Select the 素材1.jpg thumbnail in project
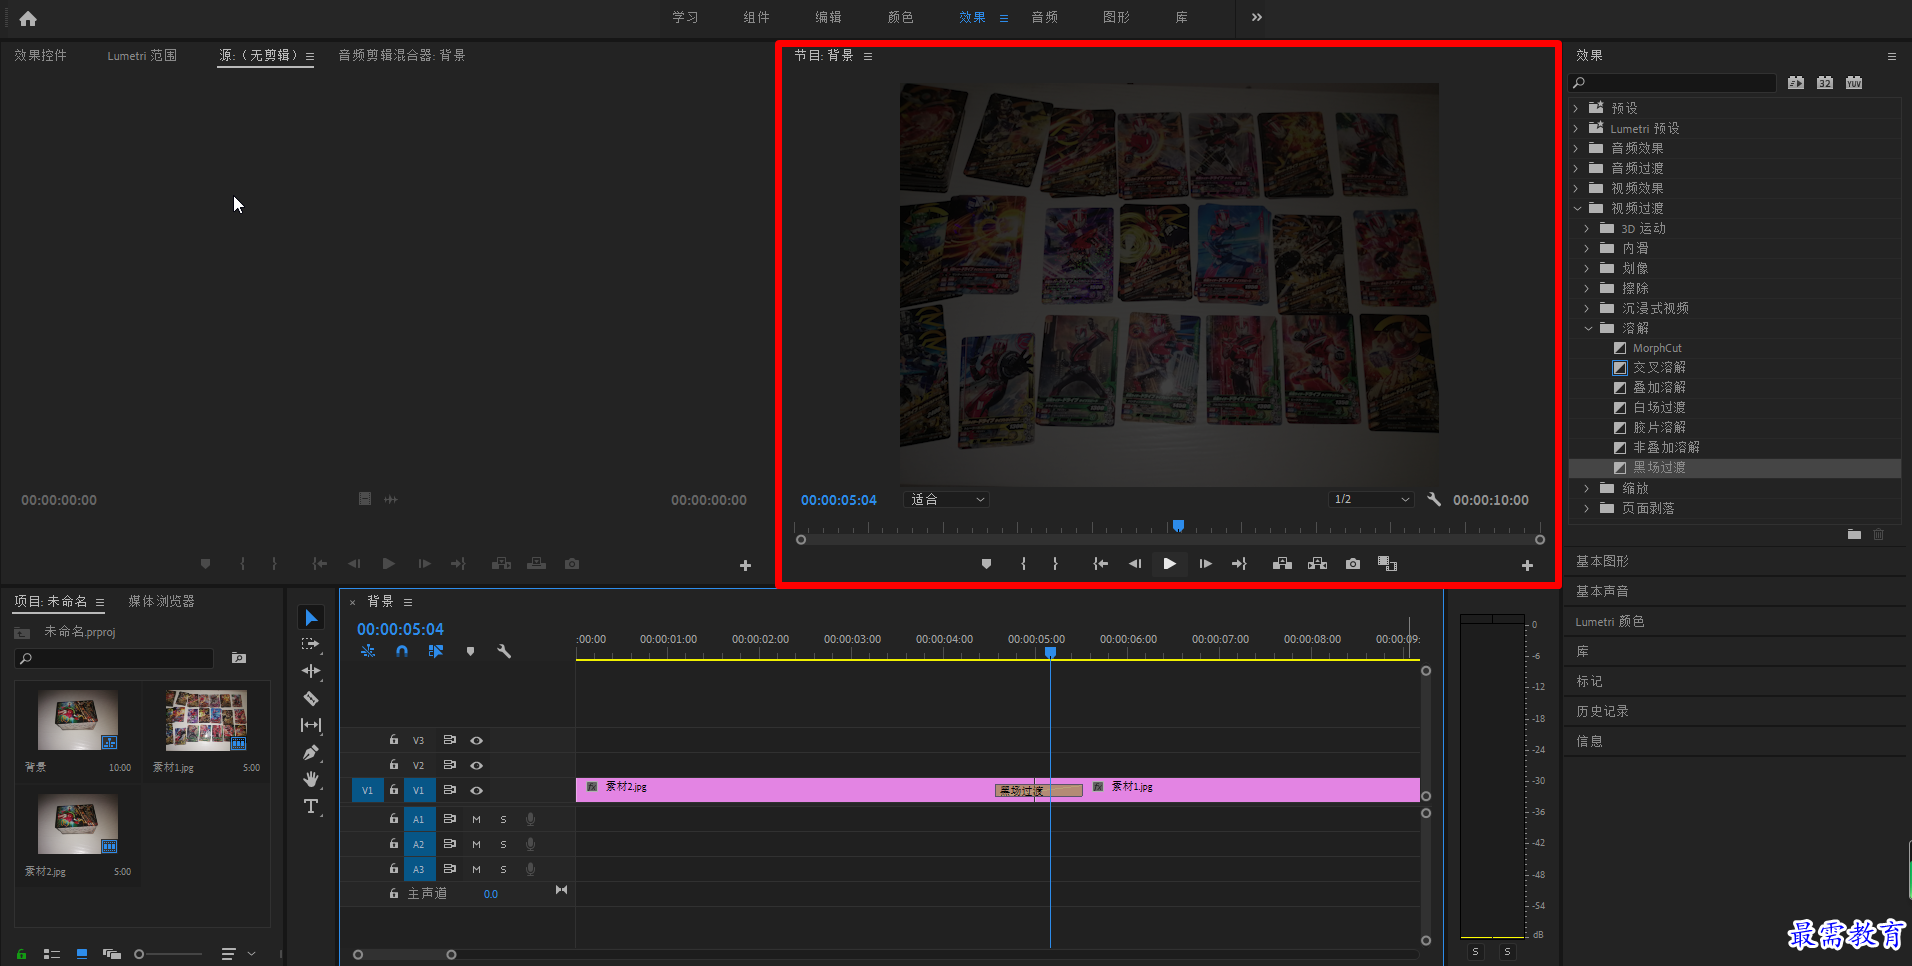Viewport: 1912px width, 966px height. pyautogui.click(x=206, y=720)
